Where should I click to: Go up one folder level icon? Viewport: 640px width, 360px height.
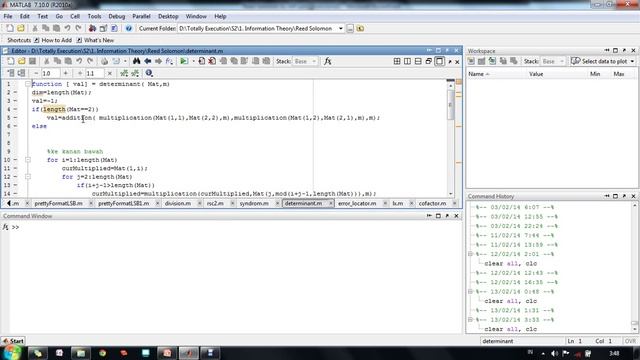[360, 28]
